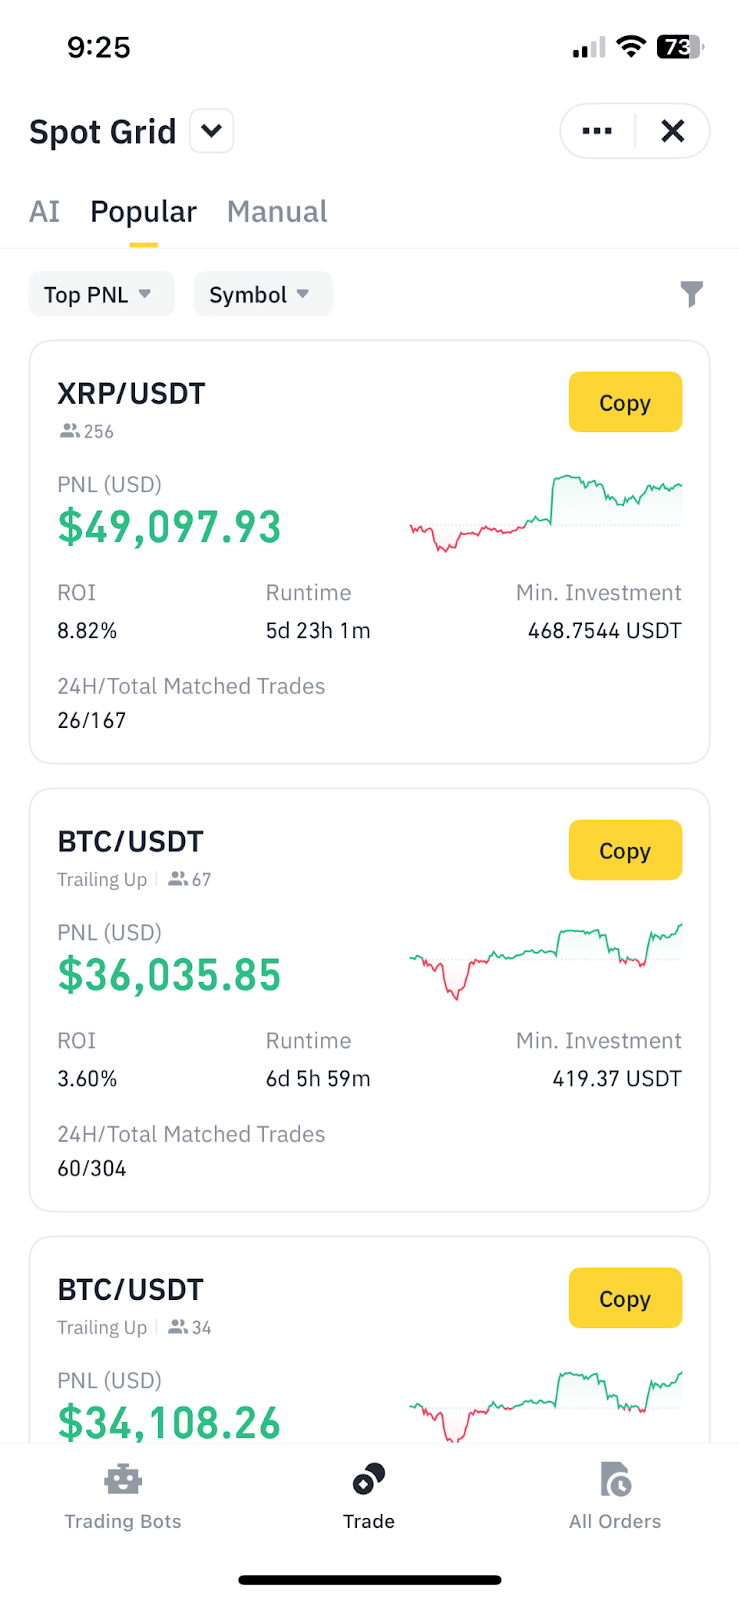This screenshot has height=1600, width=739.
Task: Tap the copiers icon showing 67 users
Action: 178,879
